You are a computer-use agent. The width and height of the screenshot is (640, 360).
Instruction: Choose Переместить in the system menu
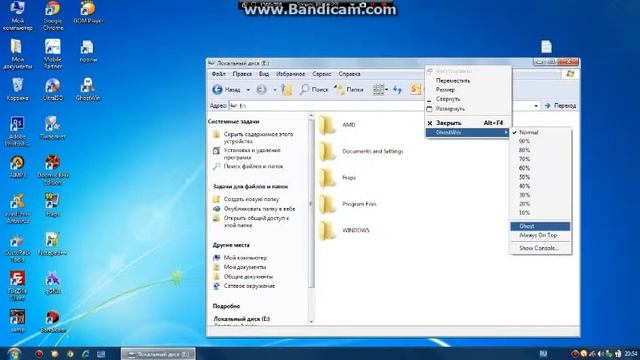point(467,81)
